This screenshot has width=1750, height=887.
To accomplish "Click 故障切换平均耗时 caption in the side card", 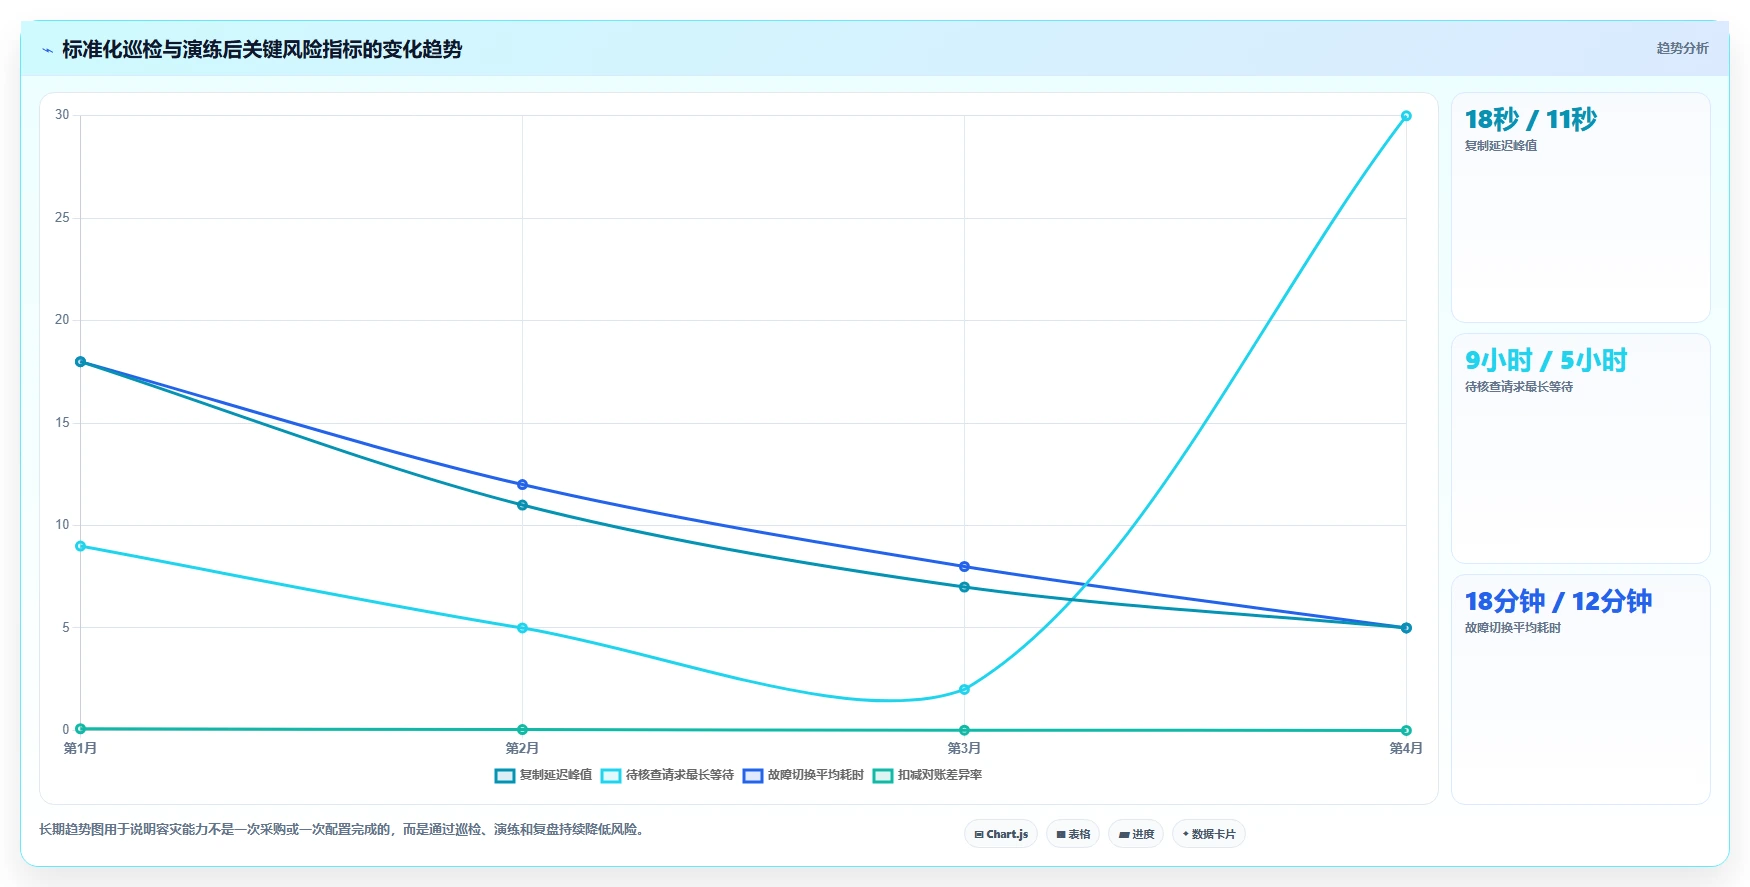I will click(1513, 628).
